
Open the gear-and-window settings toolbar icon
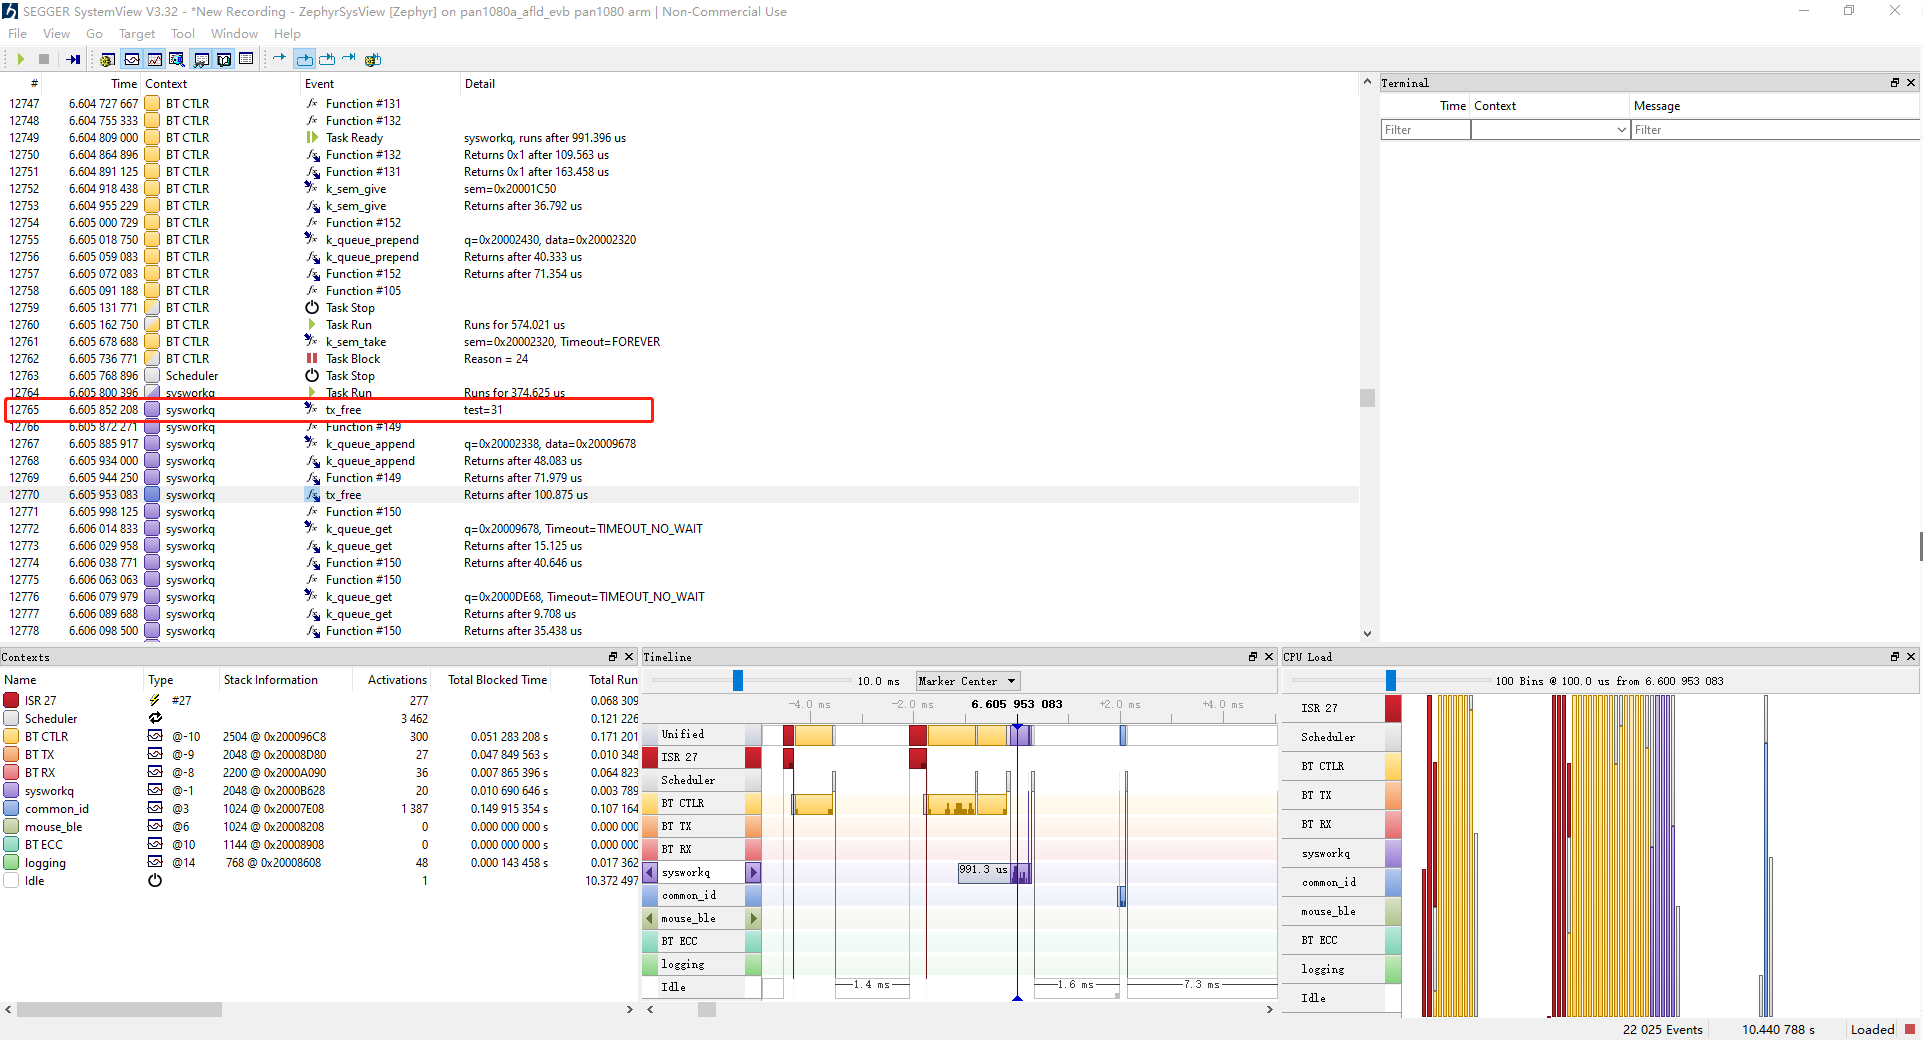(107, 60)
